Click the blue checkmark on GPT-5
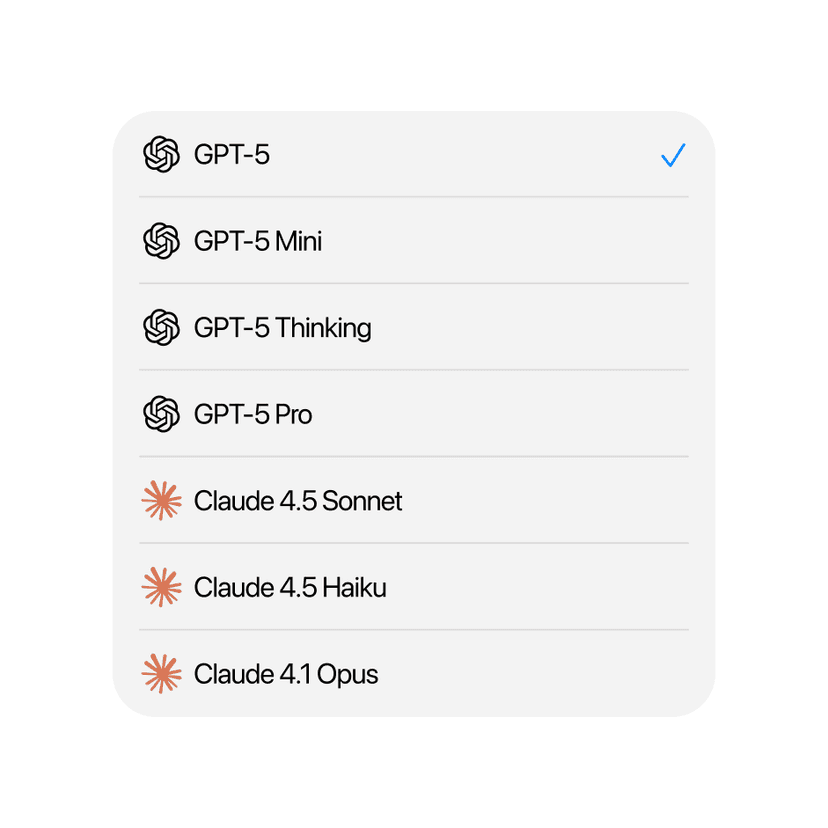The image size is (828, 828). point(673,155)
